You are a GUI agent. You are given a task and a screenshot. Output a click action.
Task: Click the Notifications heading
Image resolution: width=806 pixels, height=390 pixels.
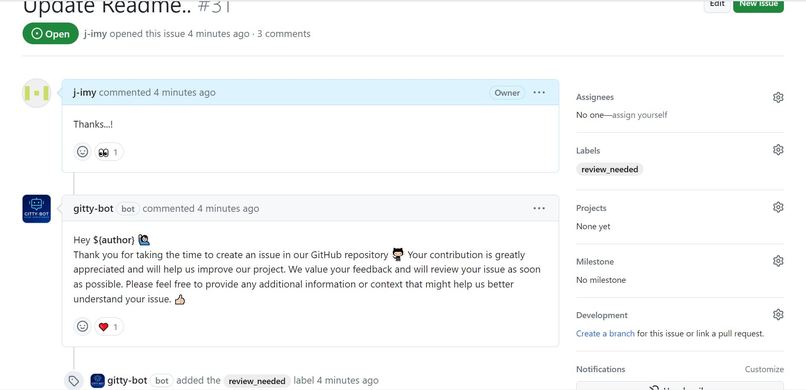600,369
